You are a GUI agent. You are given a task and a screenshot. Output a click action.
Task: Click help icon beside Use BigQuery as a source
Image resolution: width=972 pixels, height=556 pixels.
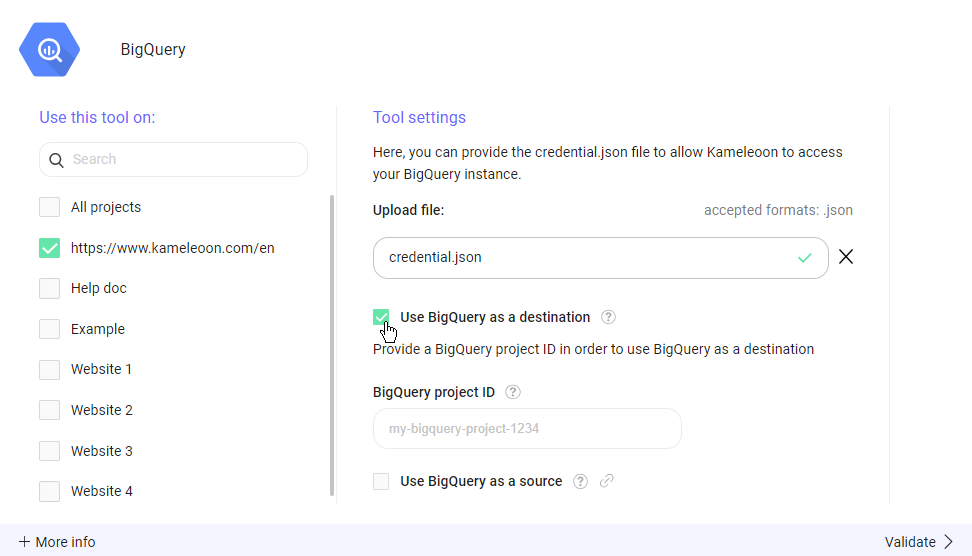580,481
